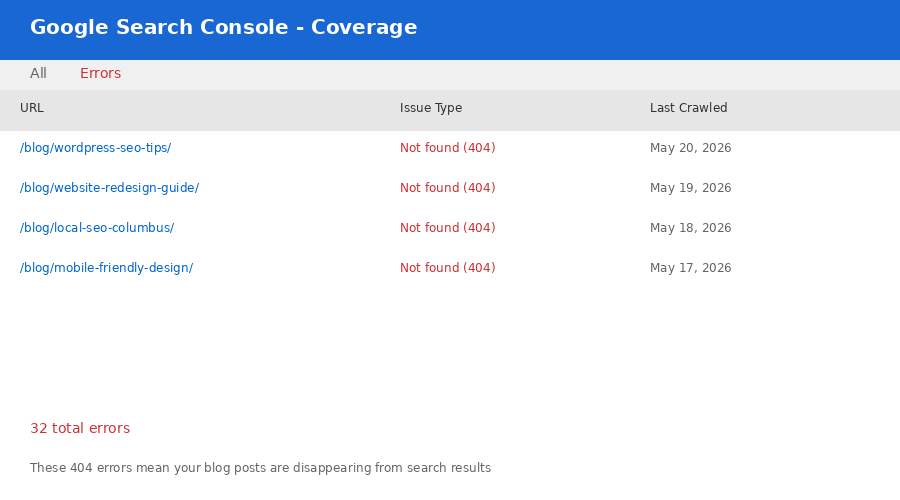The height and width of the screenshot is (500, 900).
Task: Select the Errors tab
Action: [x=100, y=73]
